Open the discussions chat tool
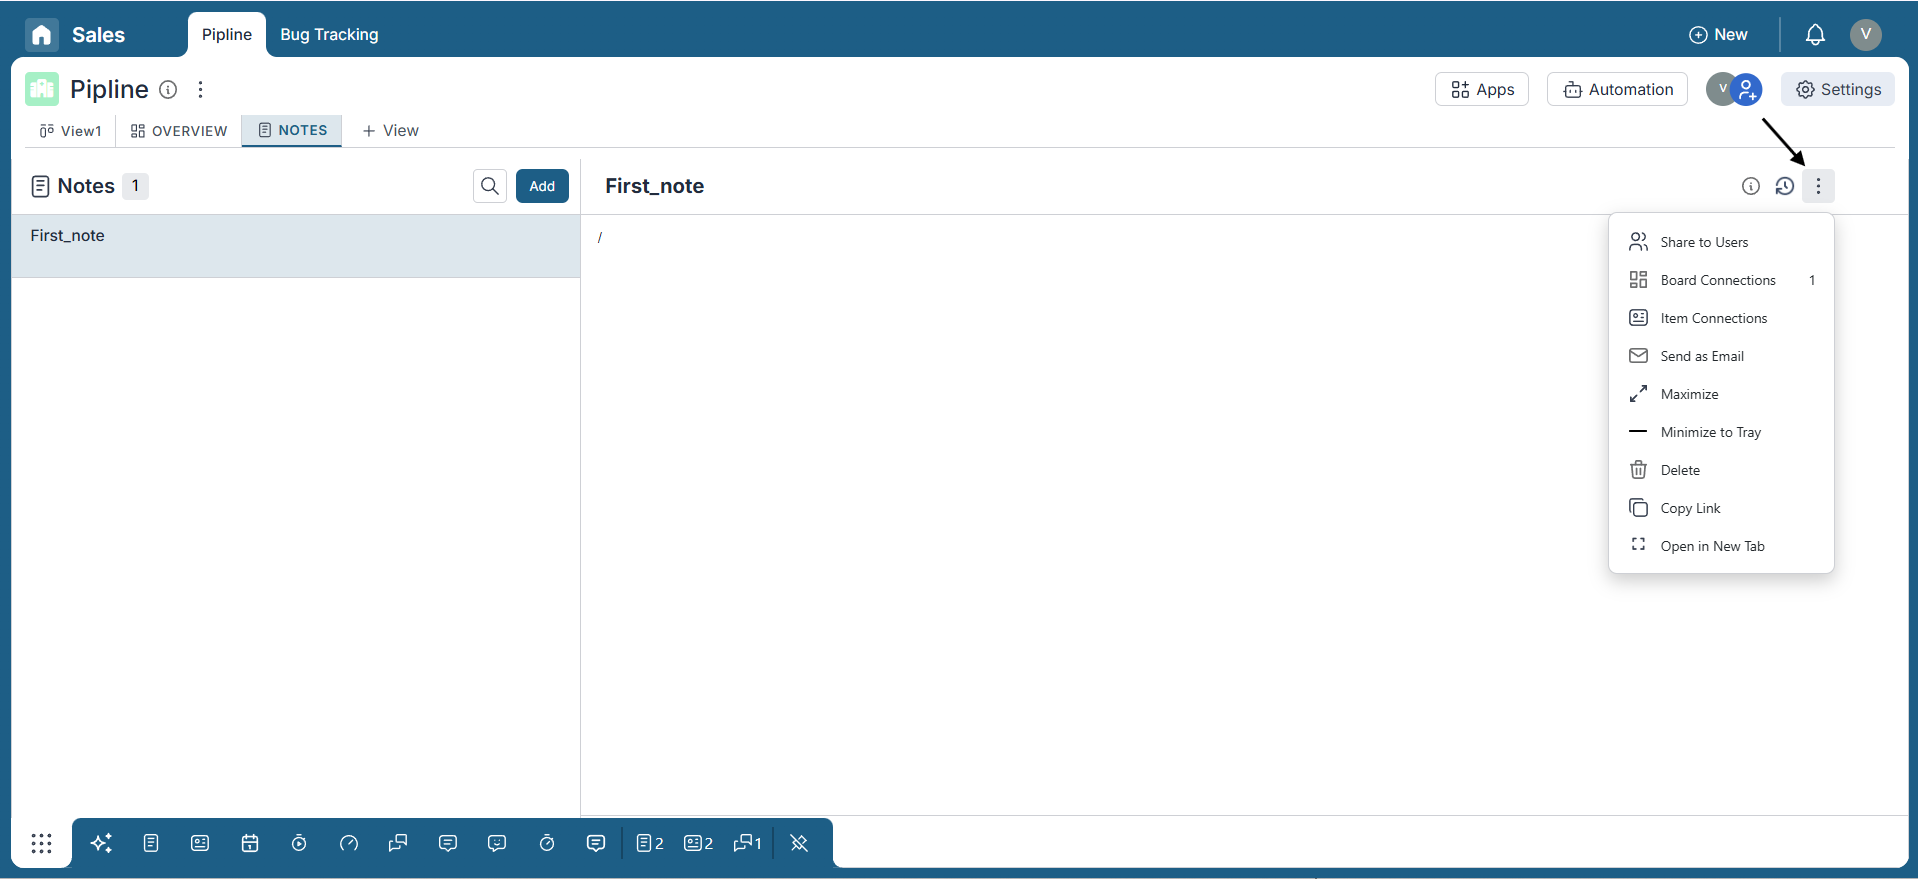This screenshot has height=879, width=1918. (398, 843)
